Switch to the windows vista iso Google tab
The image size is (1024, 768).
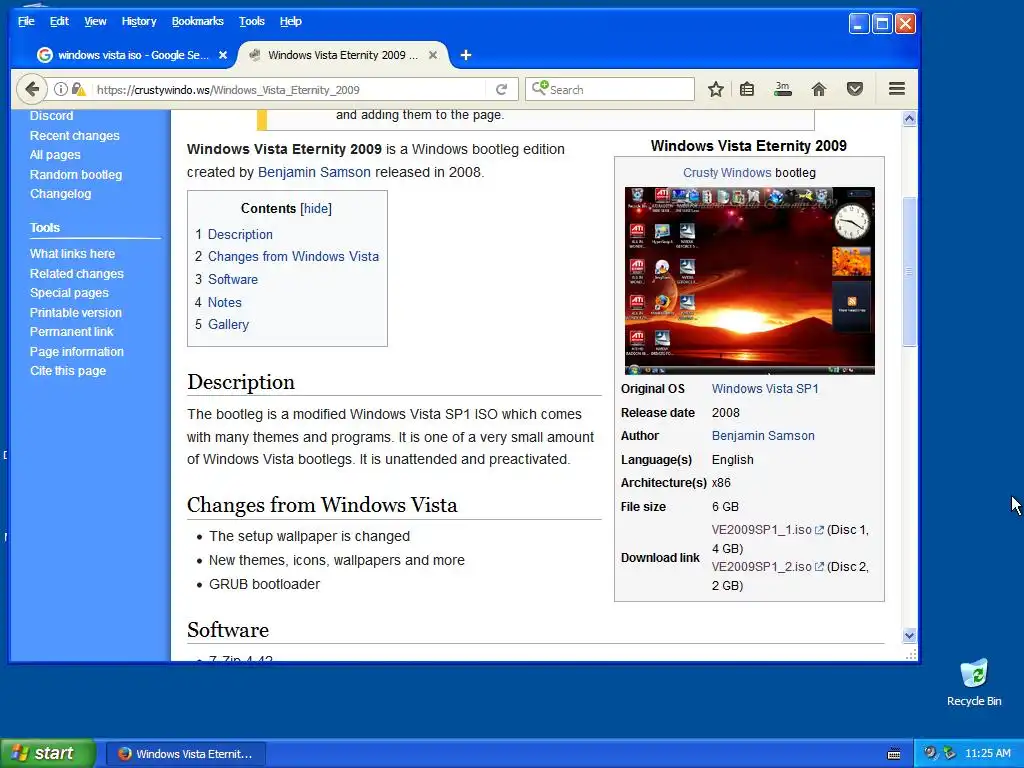(133, 55)
